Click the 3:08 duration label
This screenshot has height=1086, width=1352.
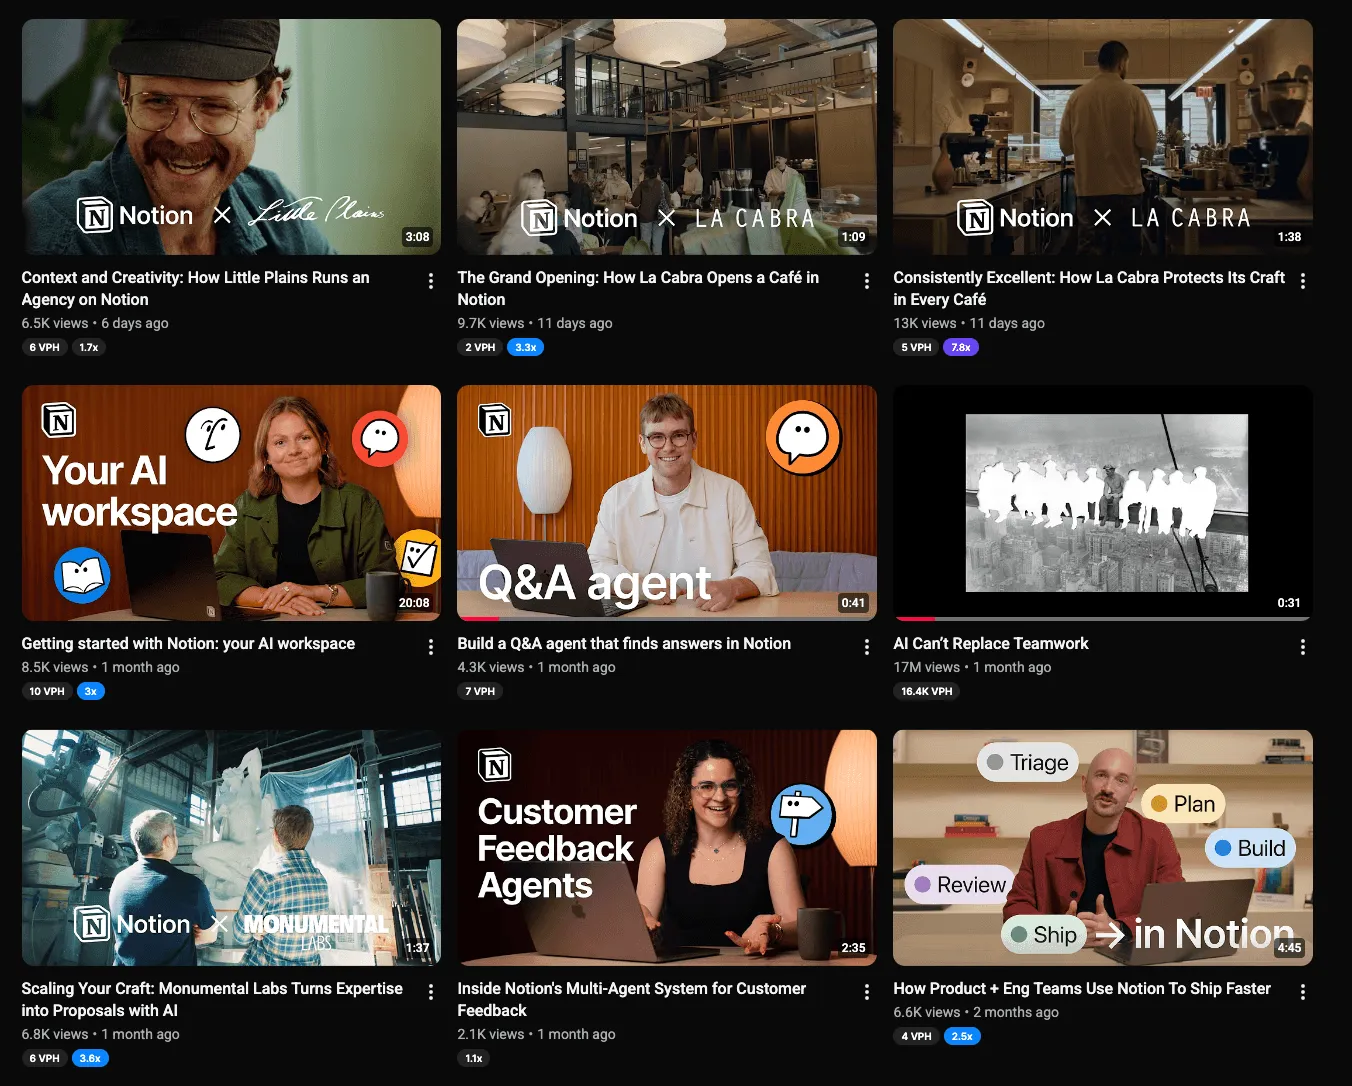point(417,237)
